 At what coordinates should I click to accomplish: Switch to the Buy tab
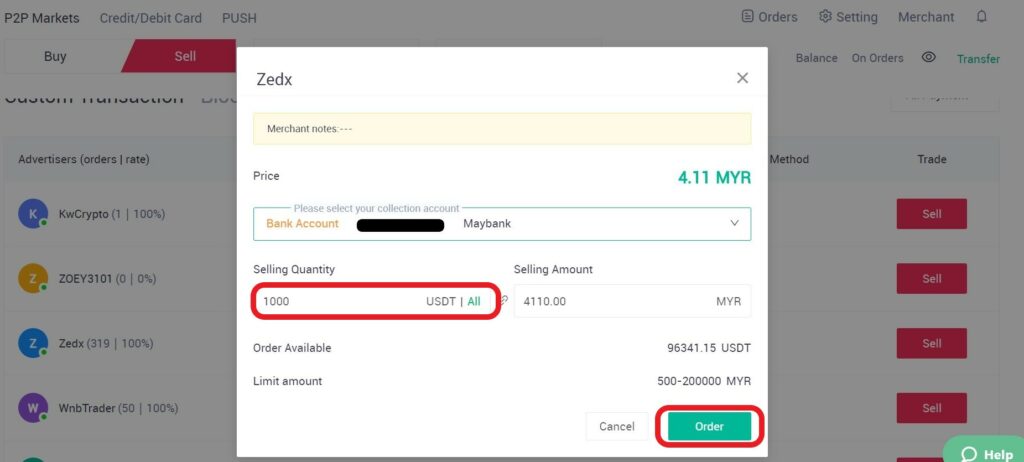tap(56, 56)
